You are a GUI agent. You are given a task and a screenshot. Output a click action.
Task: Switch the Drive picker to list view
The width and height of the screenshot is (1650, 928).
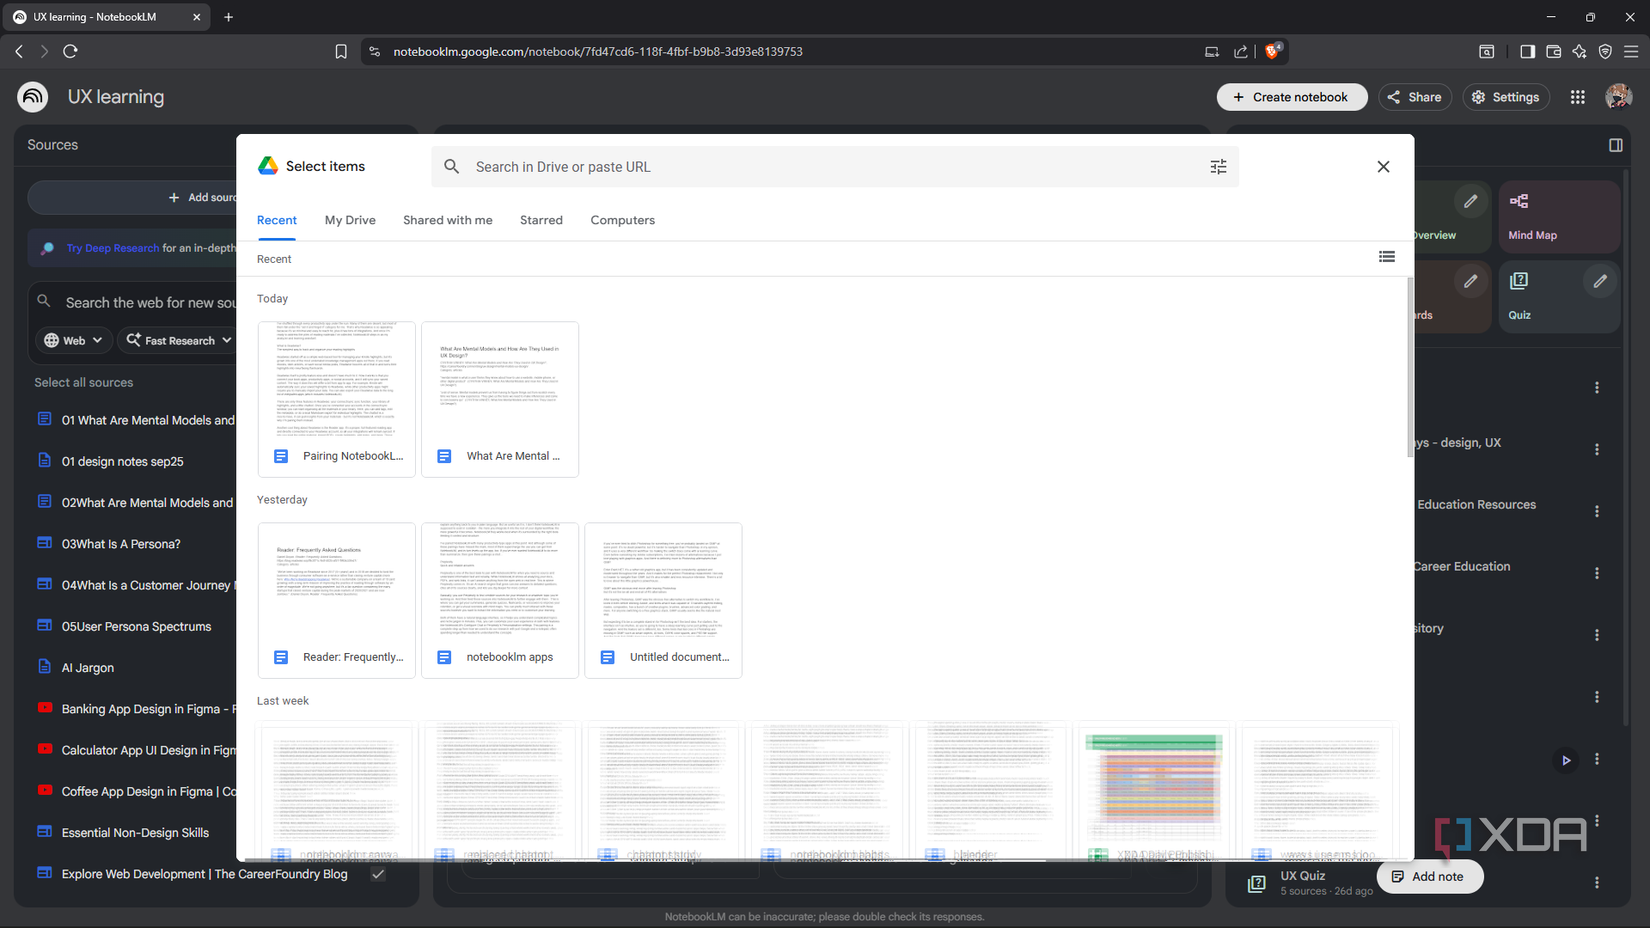click(x=1387, y=257)
